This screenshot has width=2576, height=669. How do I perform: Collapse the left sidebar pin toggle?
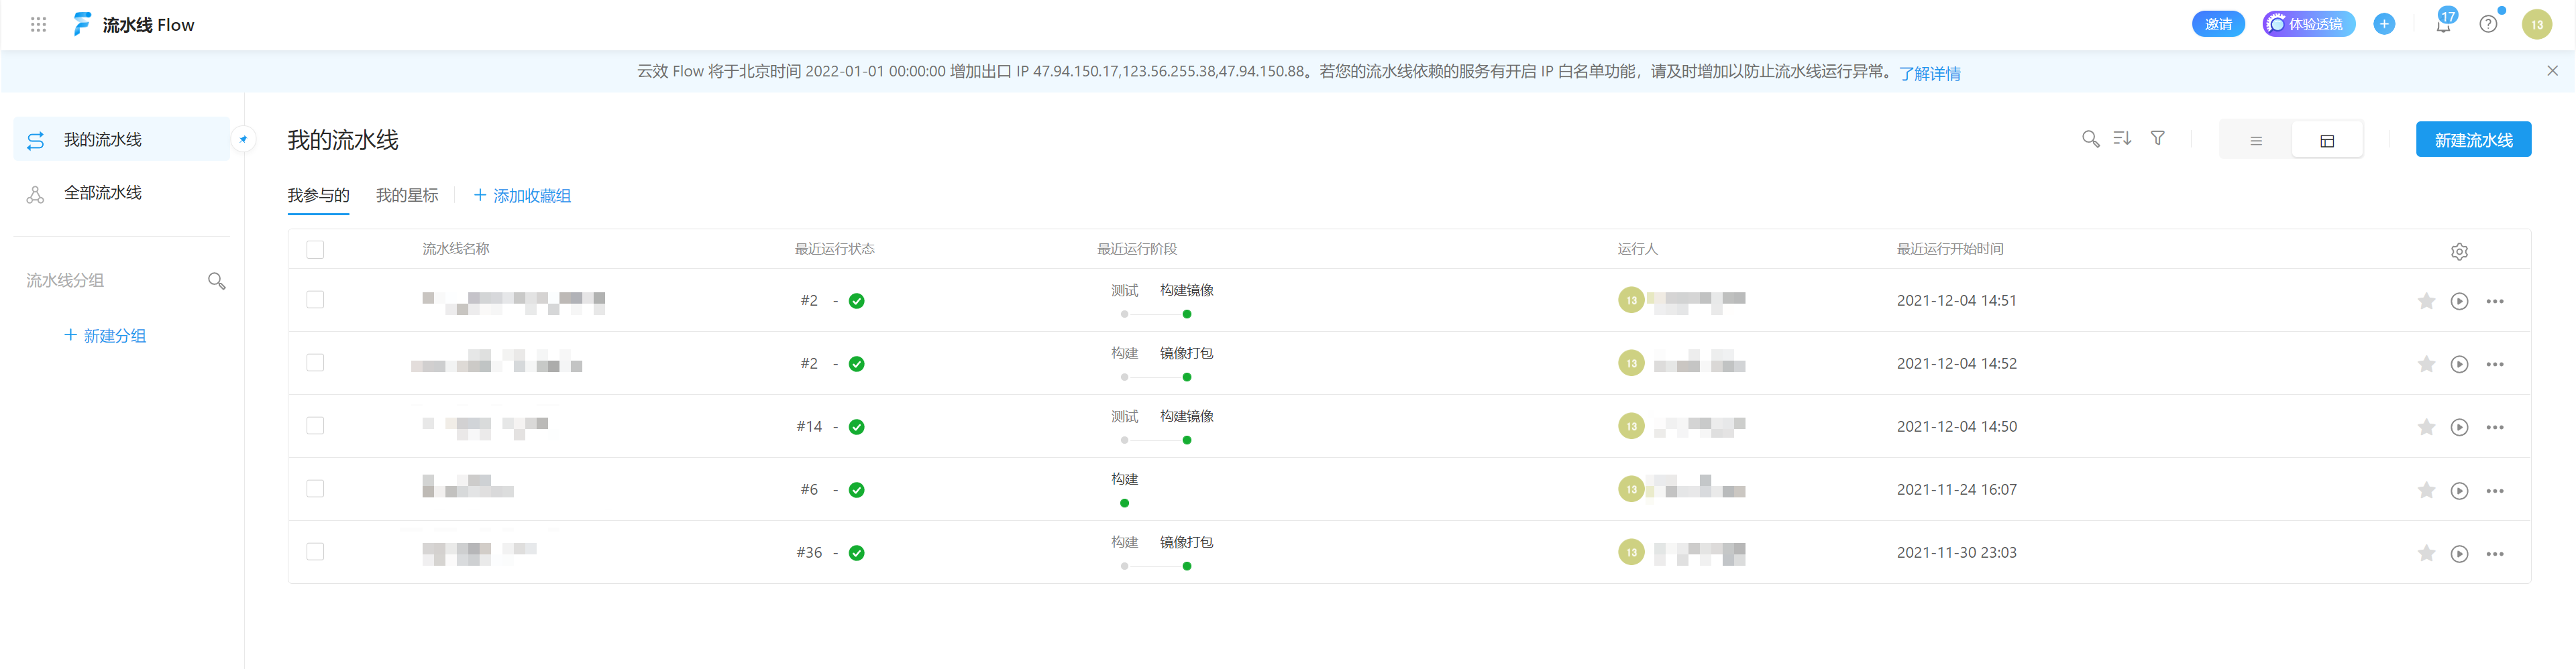(243, 139)
